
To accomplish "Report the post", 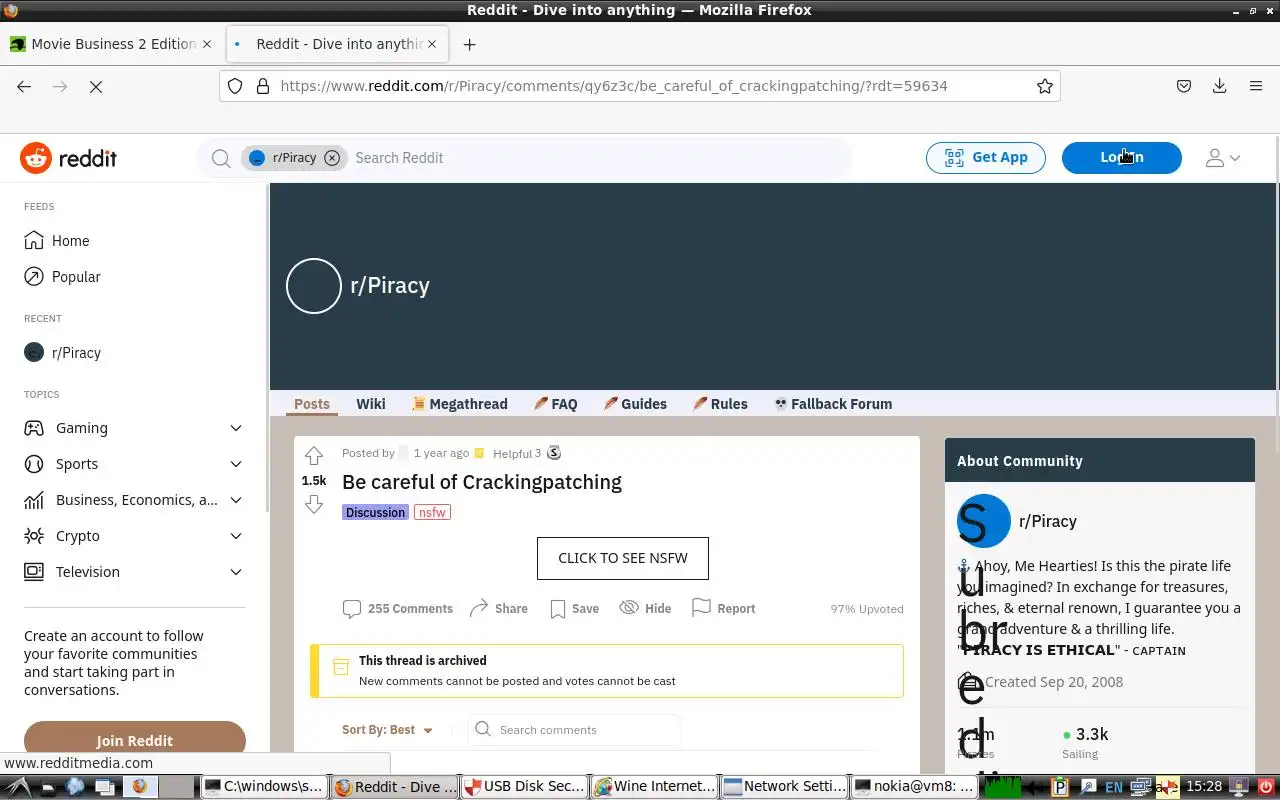I will pos(723,608).
